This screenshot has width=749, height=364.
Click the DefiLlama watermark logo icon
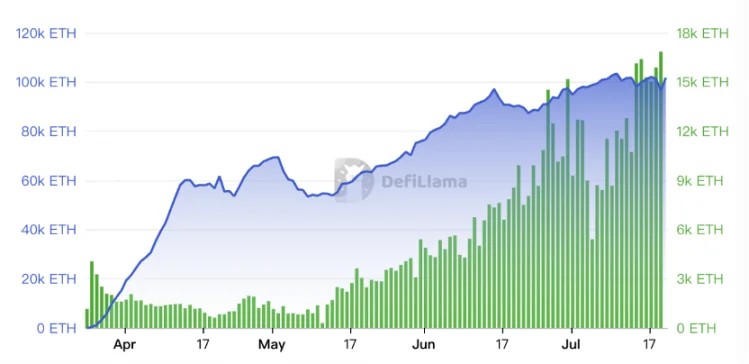tap(354, 181)
